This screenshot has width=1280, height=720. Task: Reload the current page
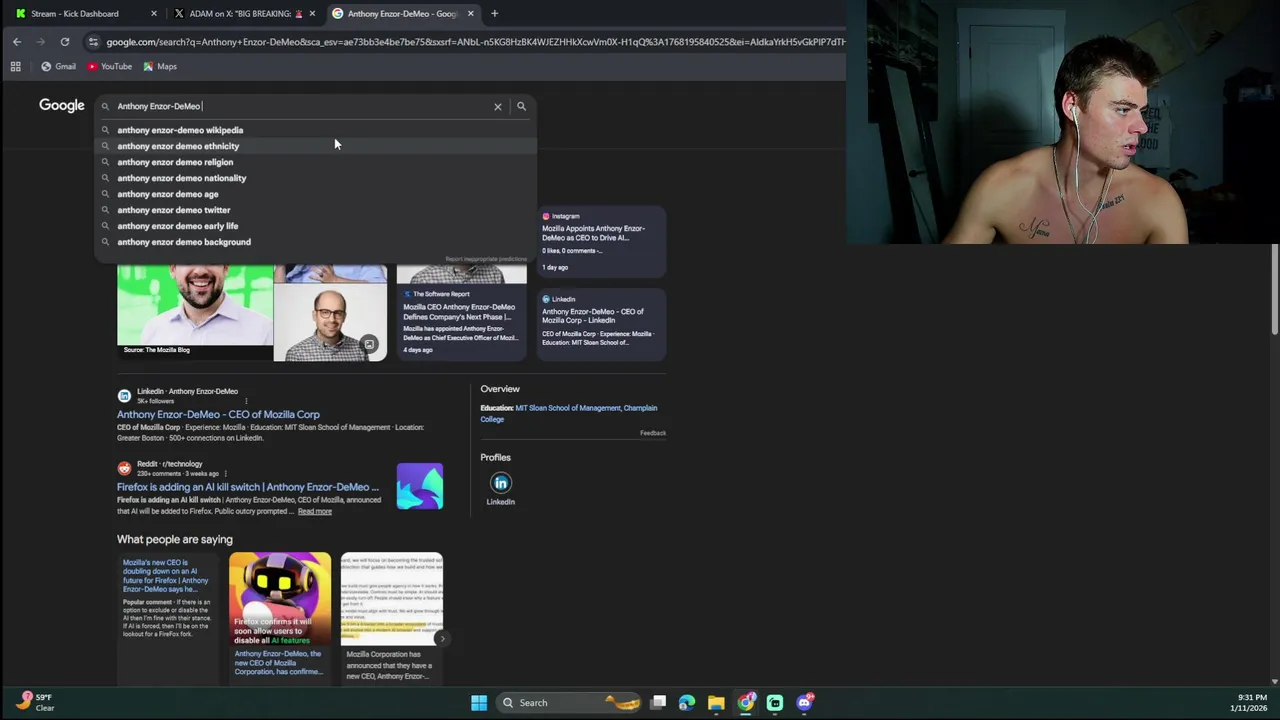coord(65,41)
